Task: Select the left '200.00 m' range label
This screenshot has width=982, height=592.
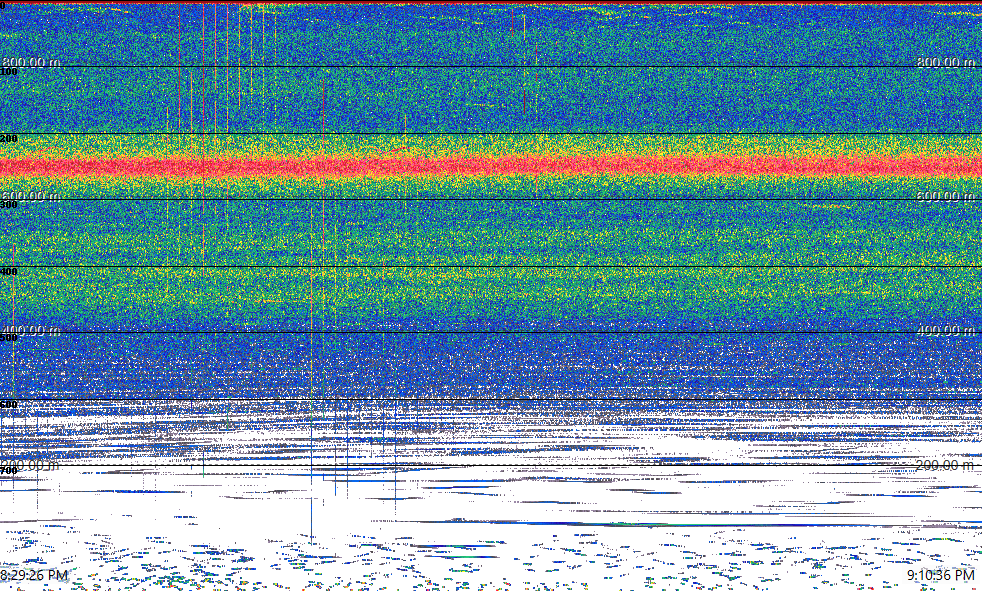Action: click(30, 465)
